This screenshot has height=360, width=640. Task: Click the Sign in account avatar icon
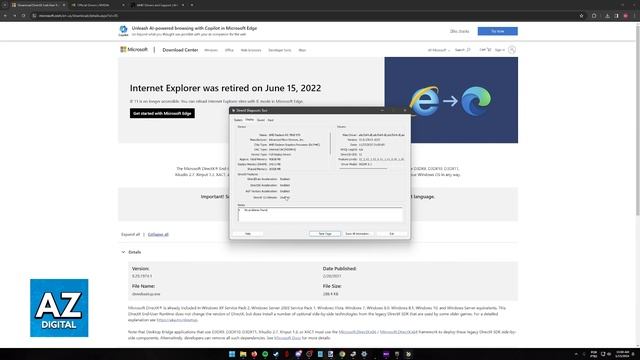click(512, 50)
